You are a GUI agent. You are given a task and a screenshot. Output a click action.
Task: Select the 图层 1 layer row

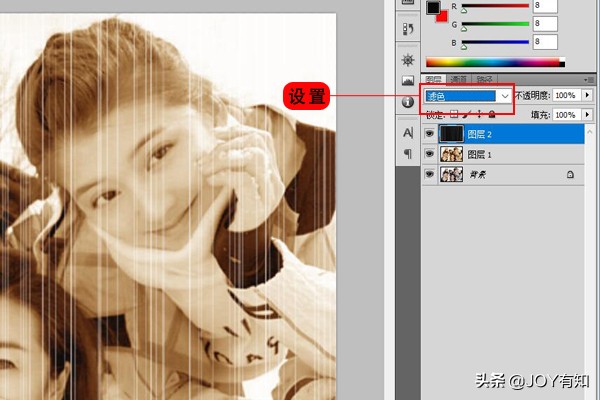[x=503, y=154]
